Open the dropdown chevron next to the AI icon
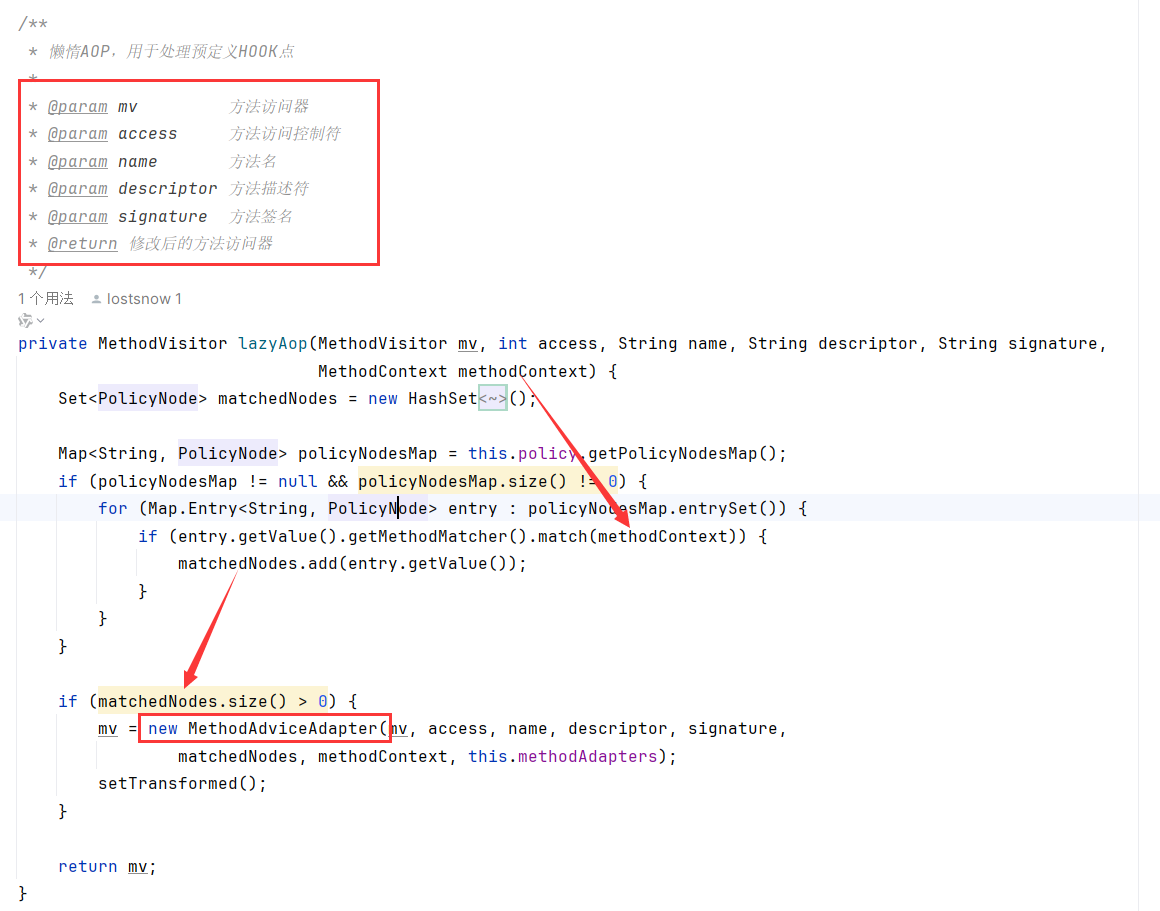 (x=41, y=321)
